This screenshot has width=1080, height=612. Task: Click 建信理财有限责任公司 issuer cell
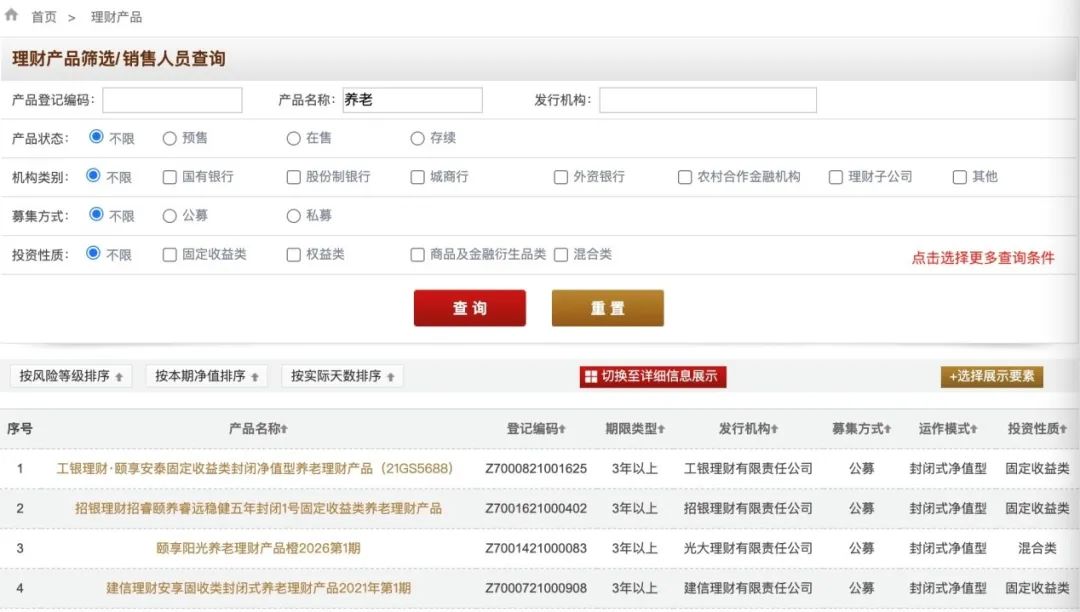pyautogui.click(x=748, y=589)
